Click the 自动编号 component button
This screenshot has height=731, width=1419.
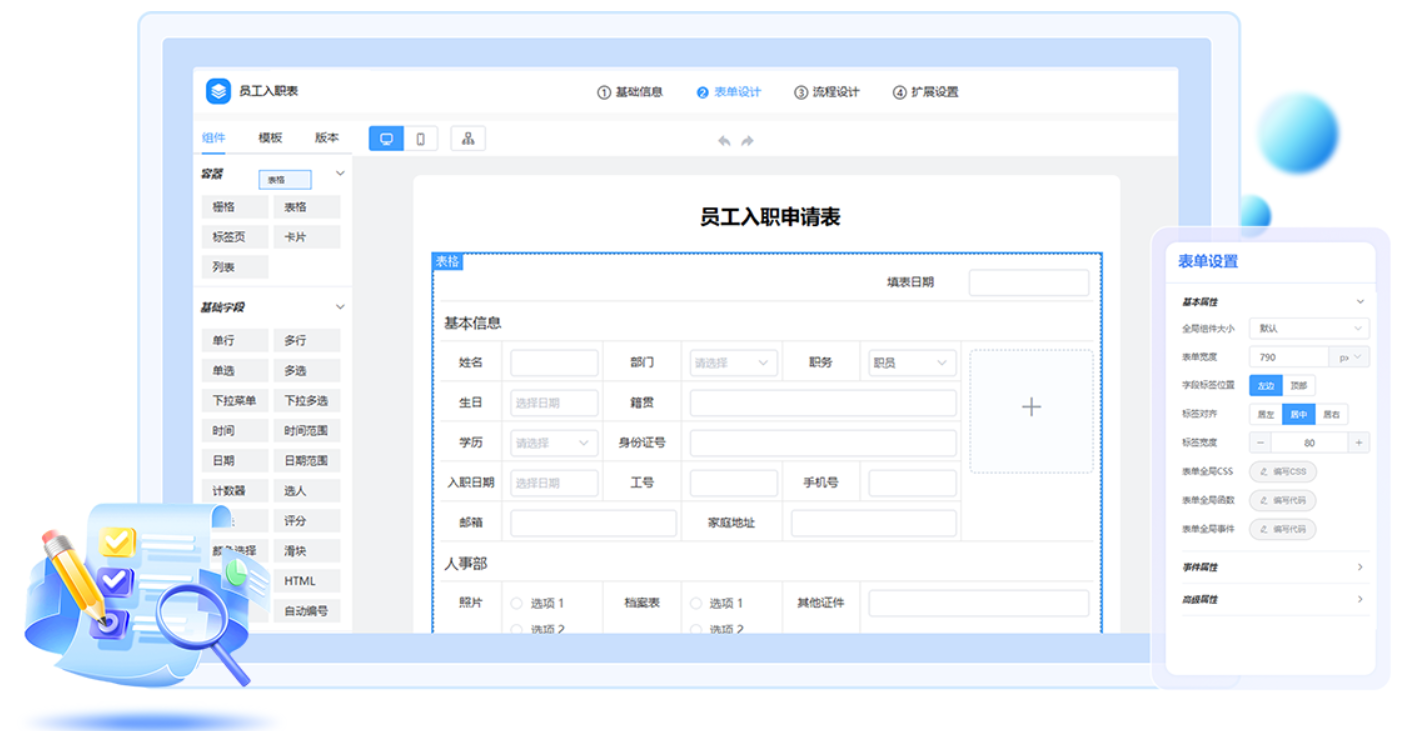[x=306, y=610]
